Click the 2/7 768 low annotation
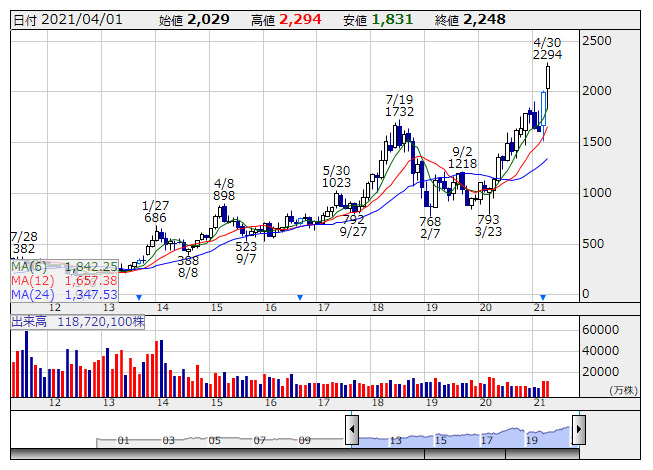This screenshot has height=470, width=653. (x=430, y=228)
